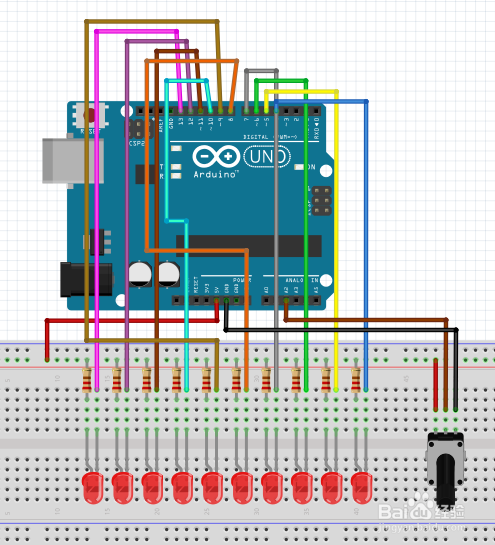
Task: Click digital pin 7 header socket
Action: [246, 111]
